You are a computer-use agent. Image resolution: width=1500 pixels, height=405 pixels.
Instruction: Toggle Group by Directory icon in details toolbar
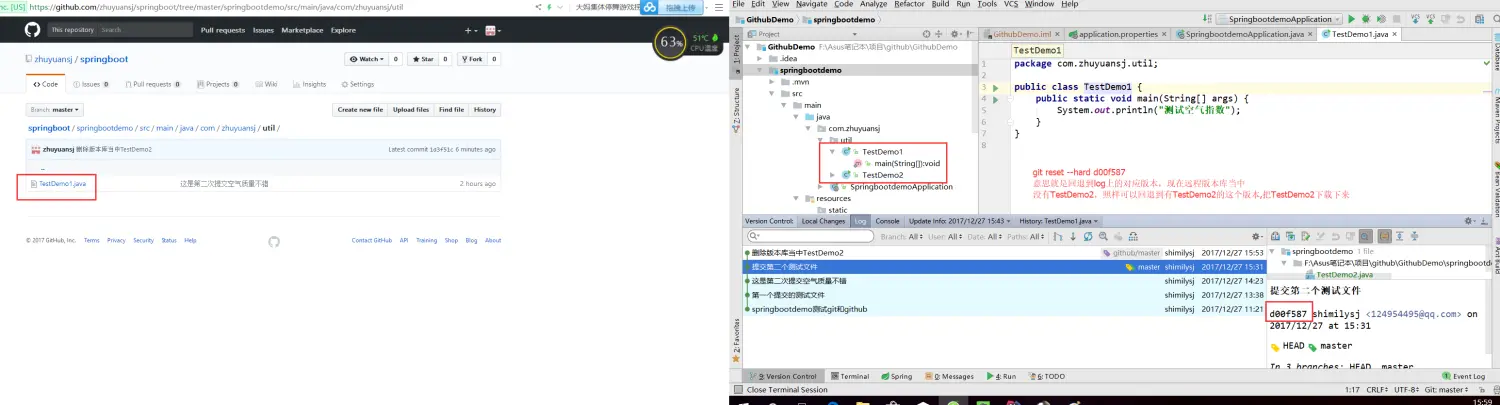click(x=1384, y=237)
